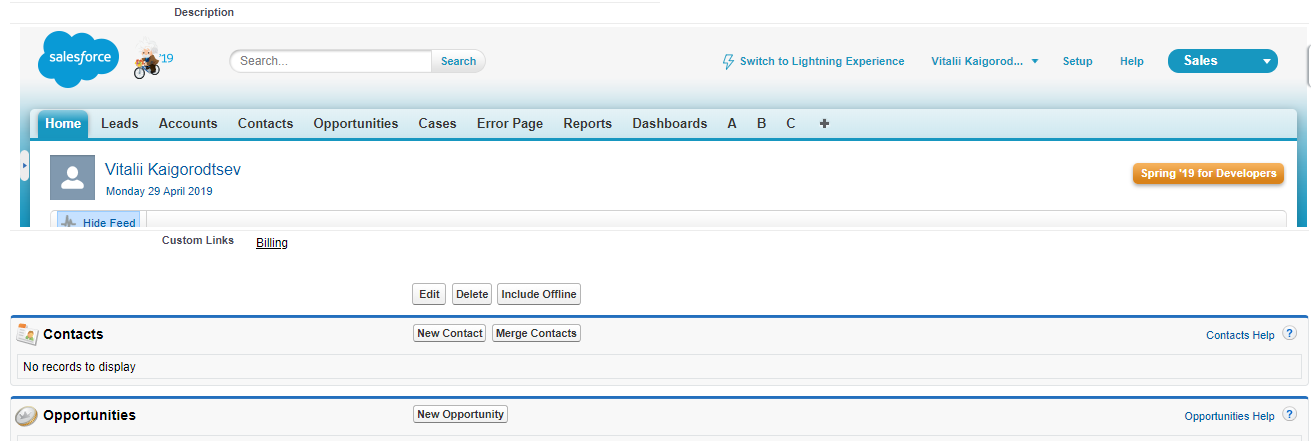1311x441 pixels.
Task: Click the Edit button
Action: tap(429, 294)
